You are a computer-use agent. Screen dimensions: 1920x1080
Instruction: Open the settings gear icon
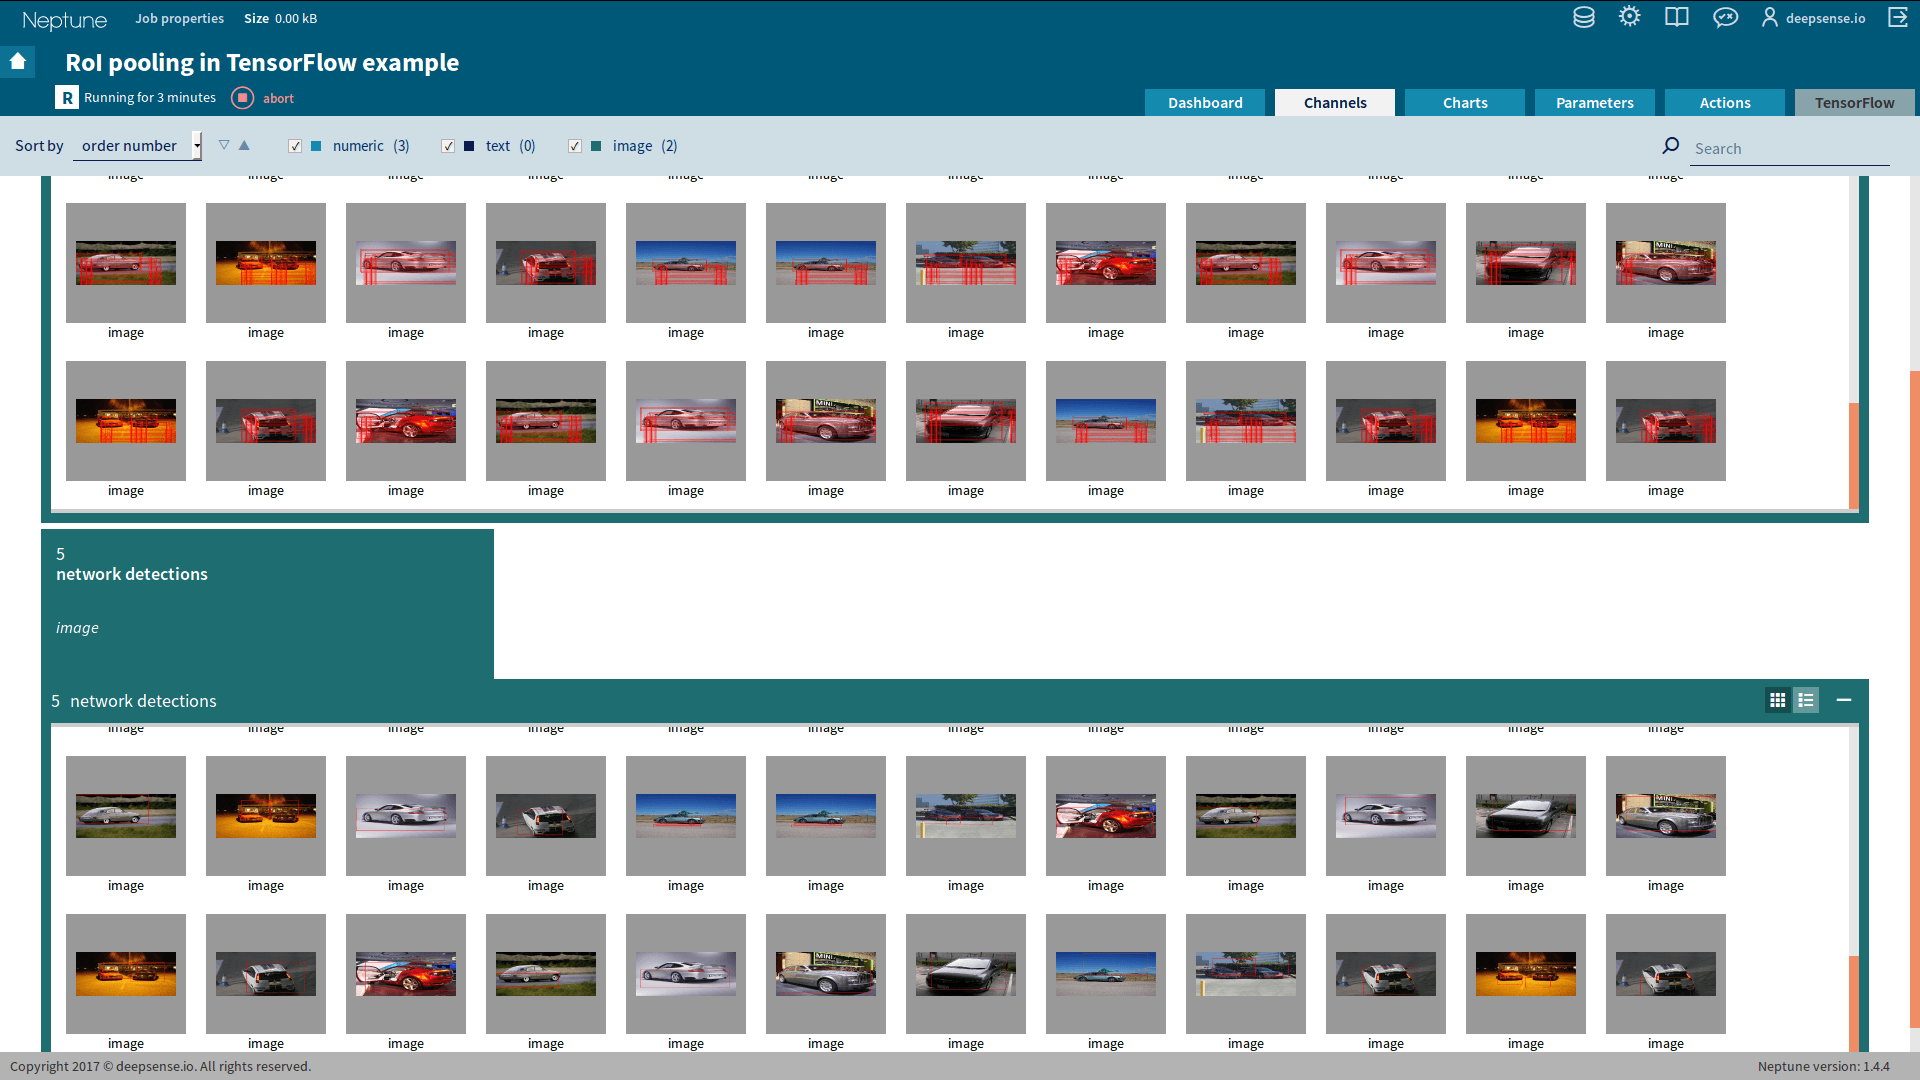coord(1629,17)
